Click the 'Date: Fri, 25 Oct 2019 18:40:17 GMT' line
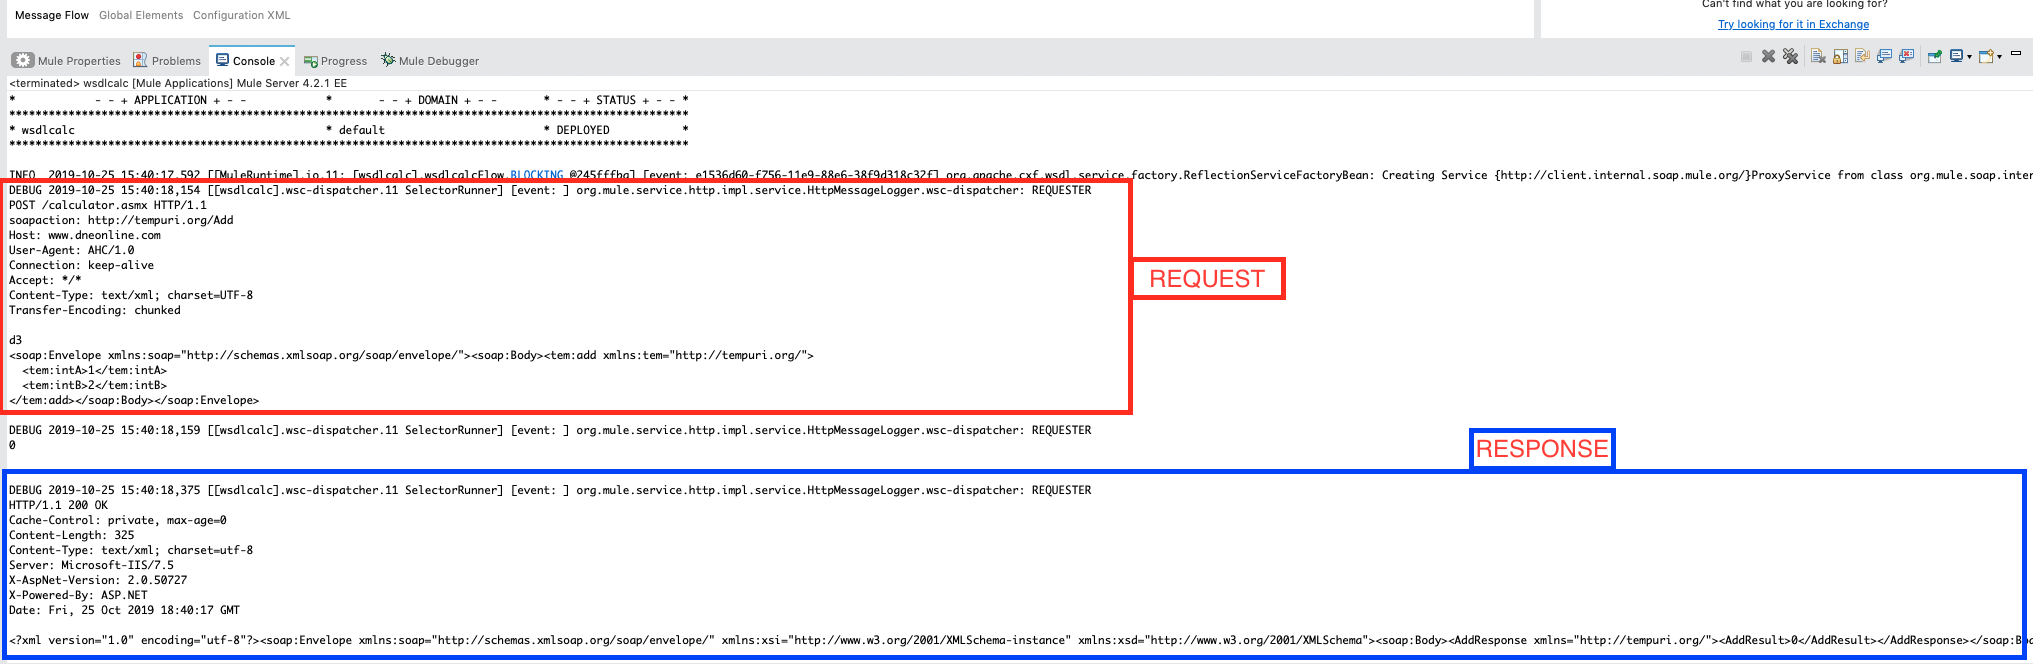Screen dimensions: 2033x664 pyautogui.click(x=125, y=610)
